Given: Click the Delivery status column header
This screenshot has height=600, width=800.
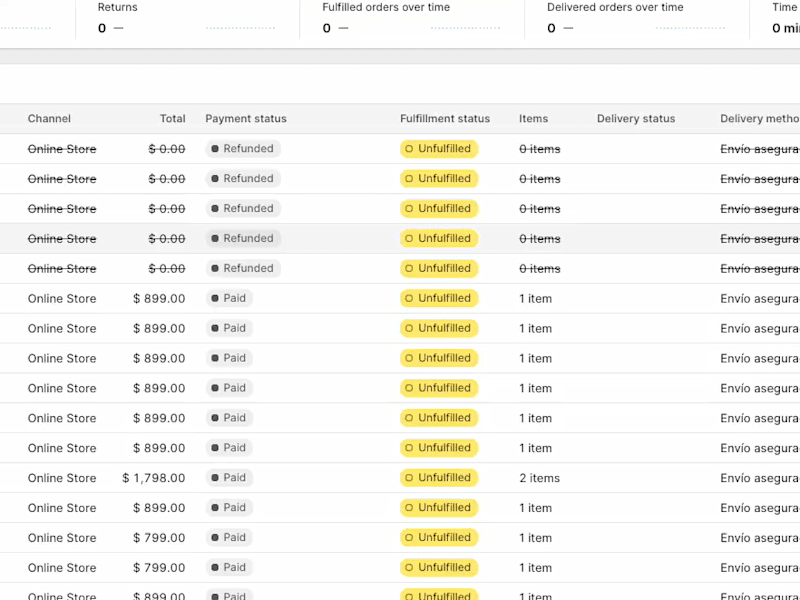Looking at the screenshot, I should [636, 118].
